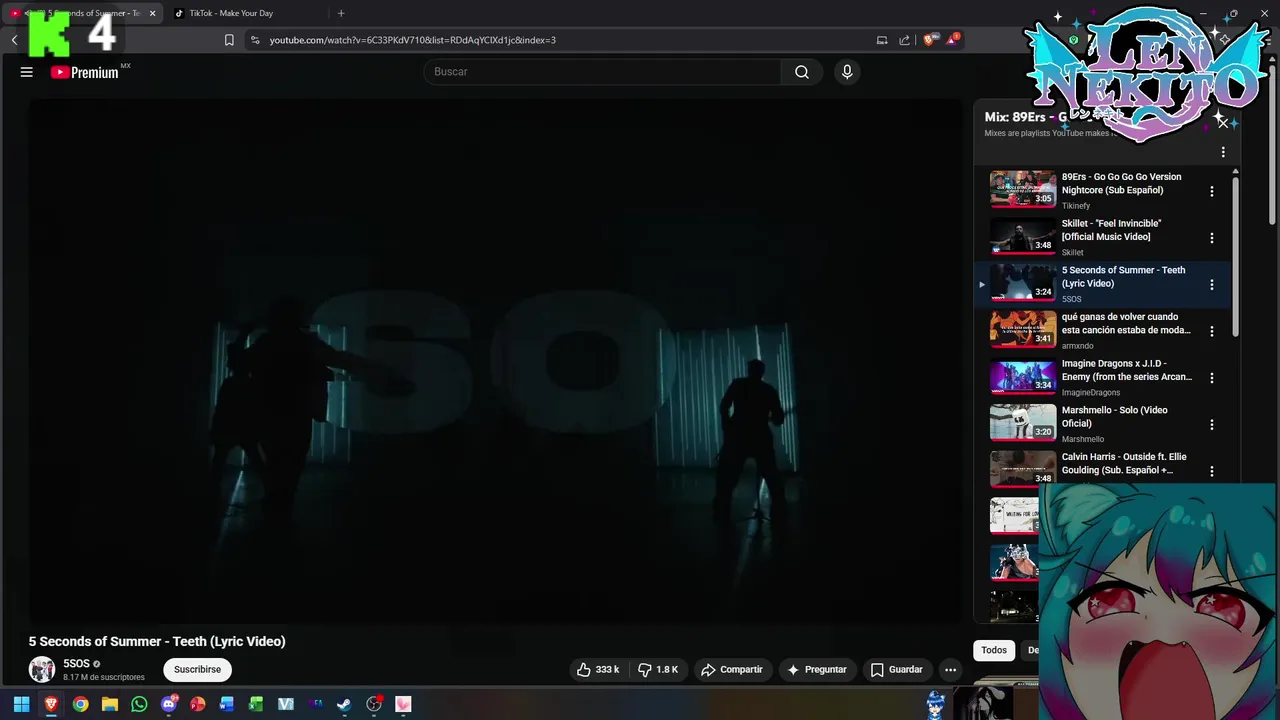
Task: Click the Preguntar button
Action: pos(817,669)
